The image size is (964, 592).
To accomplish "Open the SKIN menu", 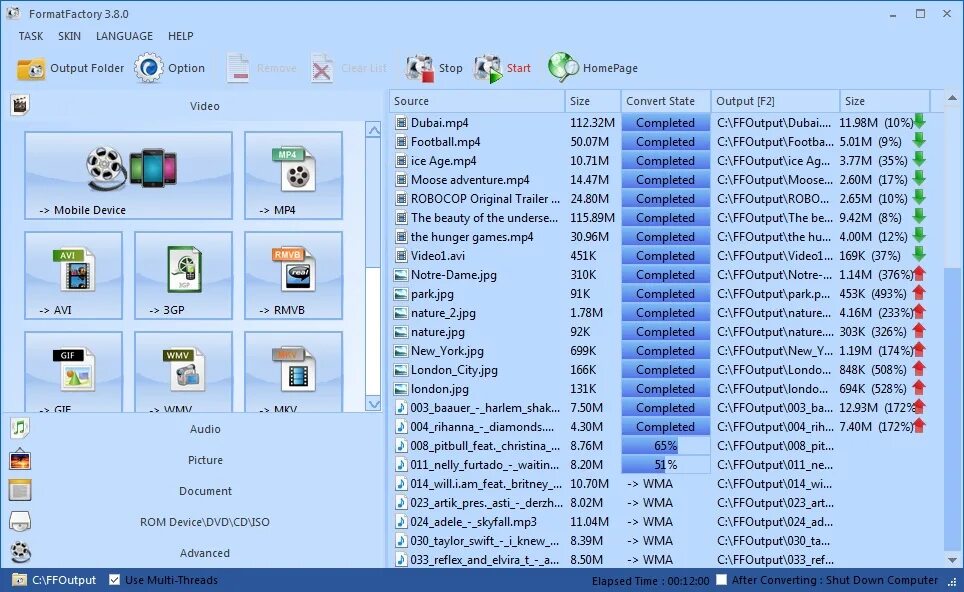I will (69, 36).
